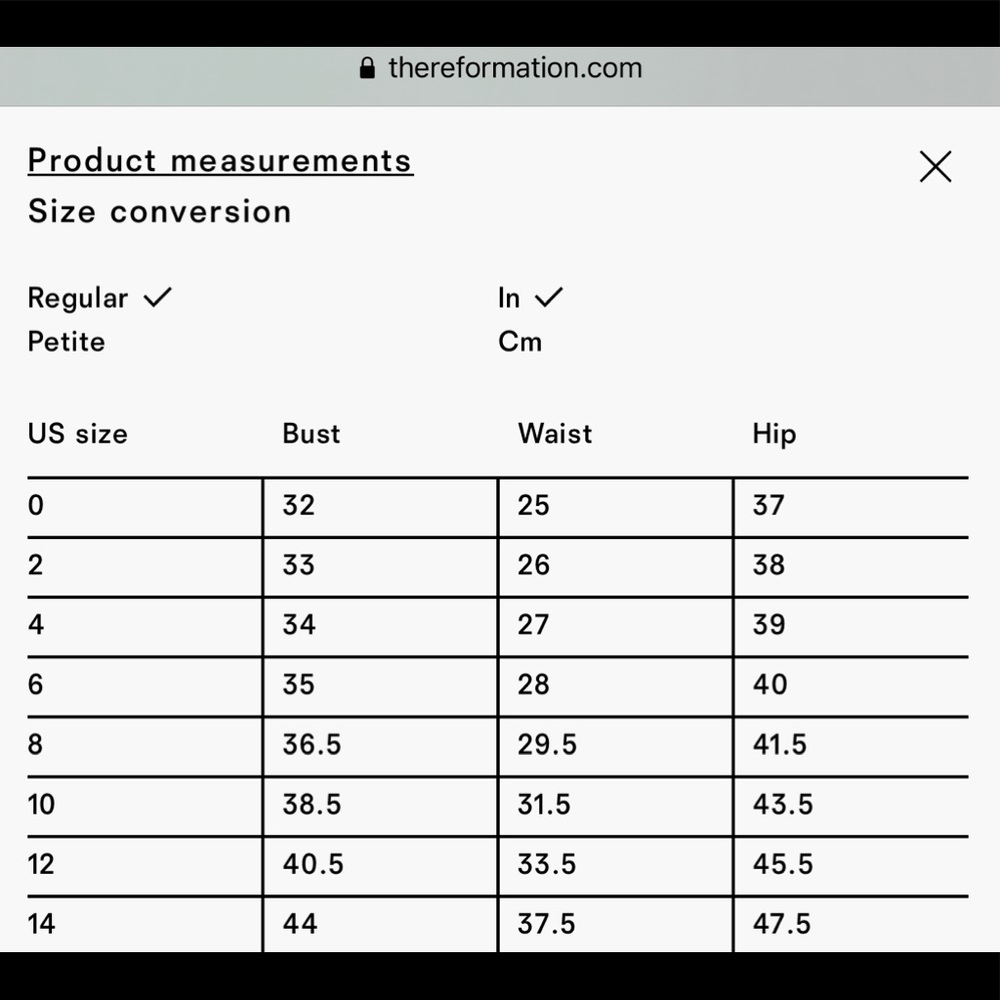
Task: Click thereformation.com in the address bar
Action: [x=515, y=68]
